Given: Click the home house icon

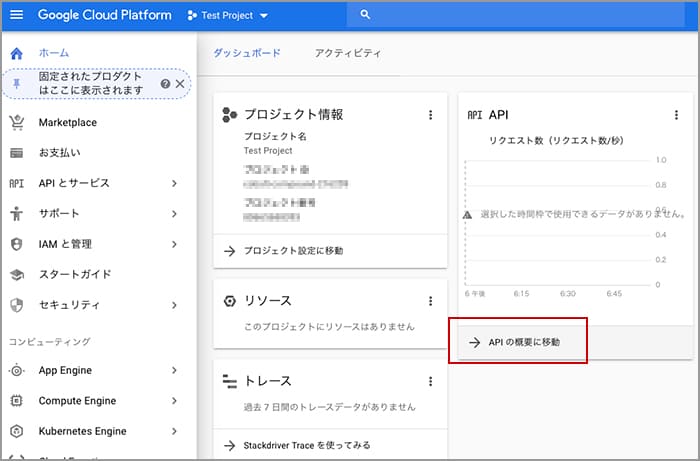Looking at the screenshot, I should (x=17, y=54).
